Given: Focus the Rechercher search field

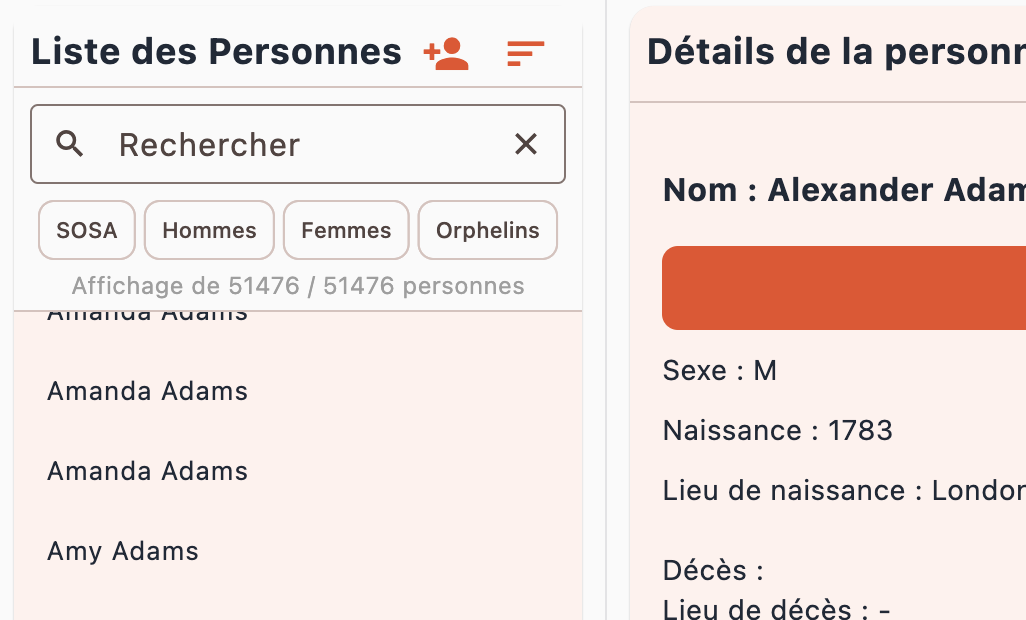Looking at the screenshot, I should tap(298, 144).
